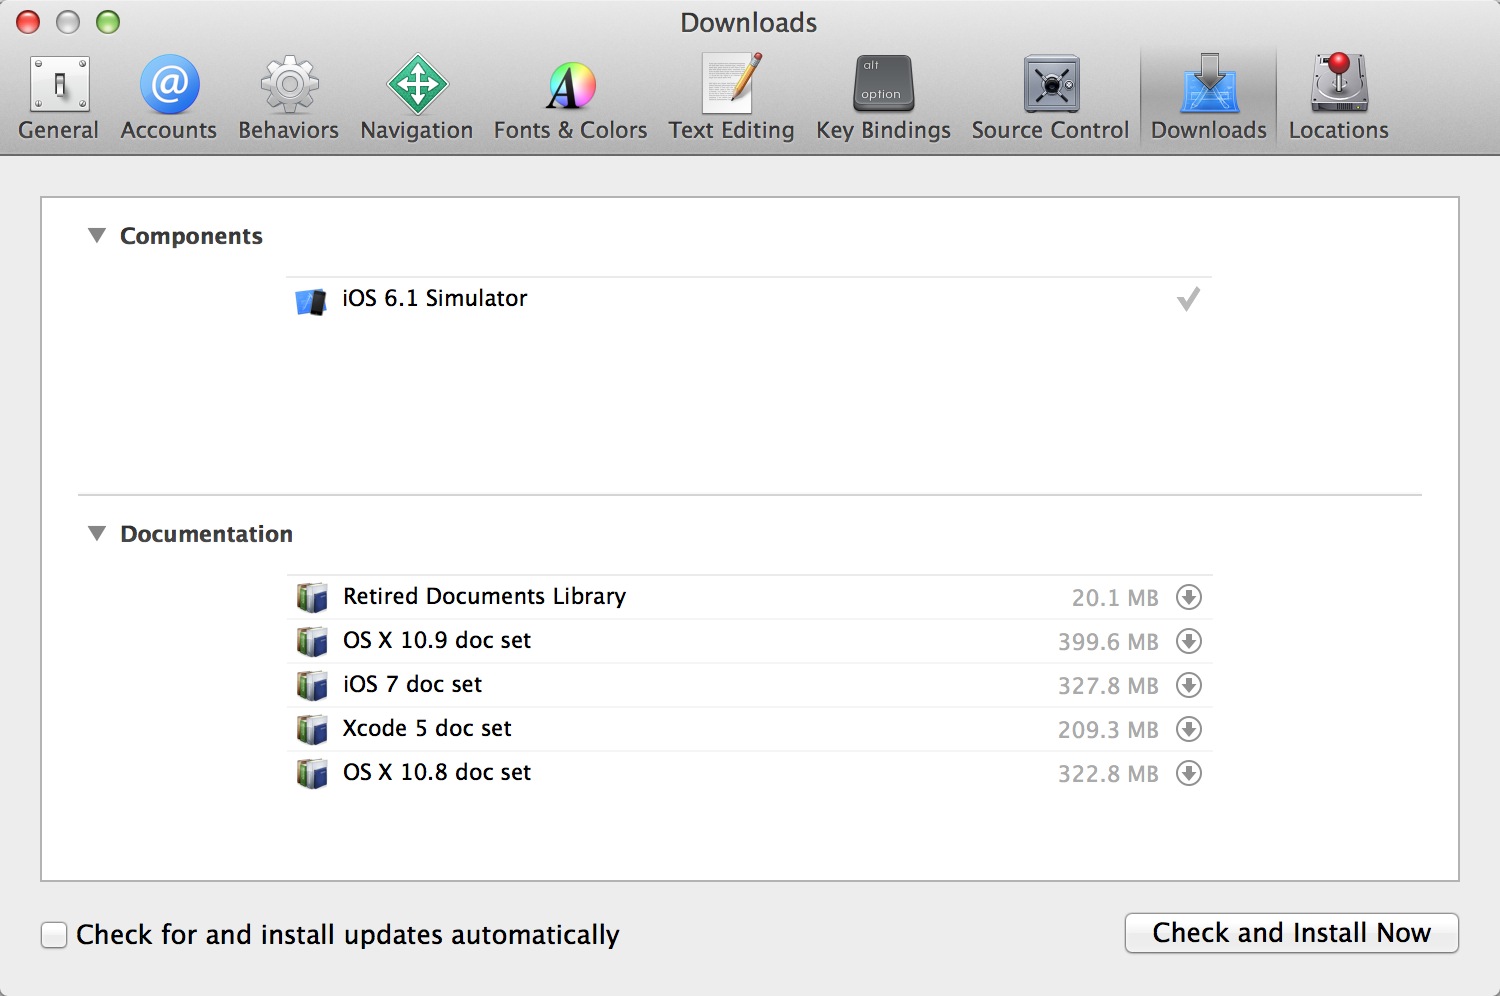This screenshot has height=996, width=1500.
Task: Download the Retired Documents Library
Action: pos(1188,597)
